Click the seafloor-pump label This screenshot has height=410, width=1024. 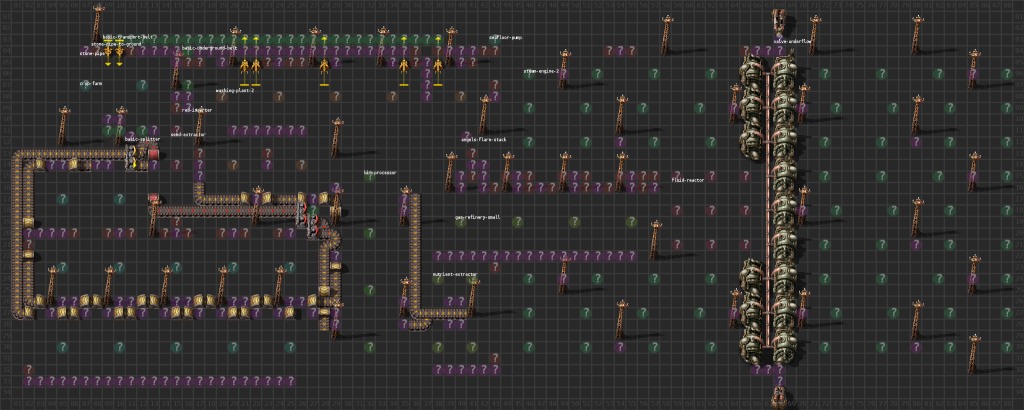(x=505, y=38)
